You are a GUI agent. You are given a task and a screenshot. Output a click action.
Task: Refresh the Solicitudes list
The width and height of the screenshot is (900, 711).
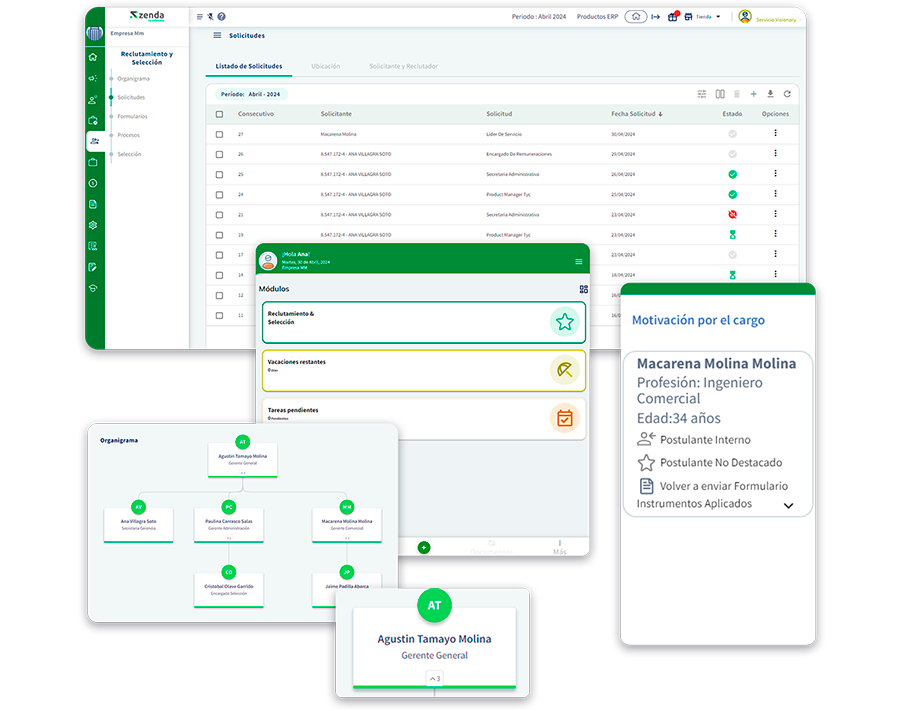[x=787, y=94]
